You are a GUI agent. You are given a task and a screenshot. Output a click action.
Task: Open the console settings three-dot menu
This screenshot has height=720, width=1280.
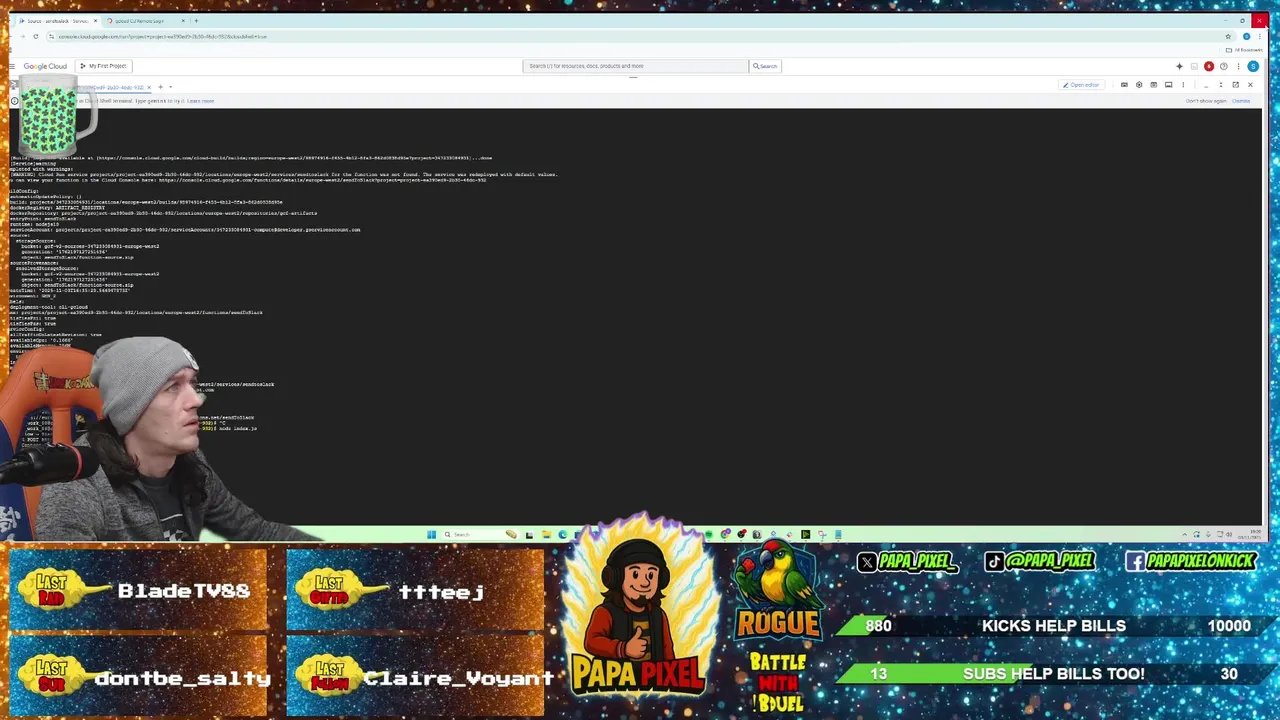(1238, 67)
